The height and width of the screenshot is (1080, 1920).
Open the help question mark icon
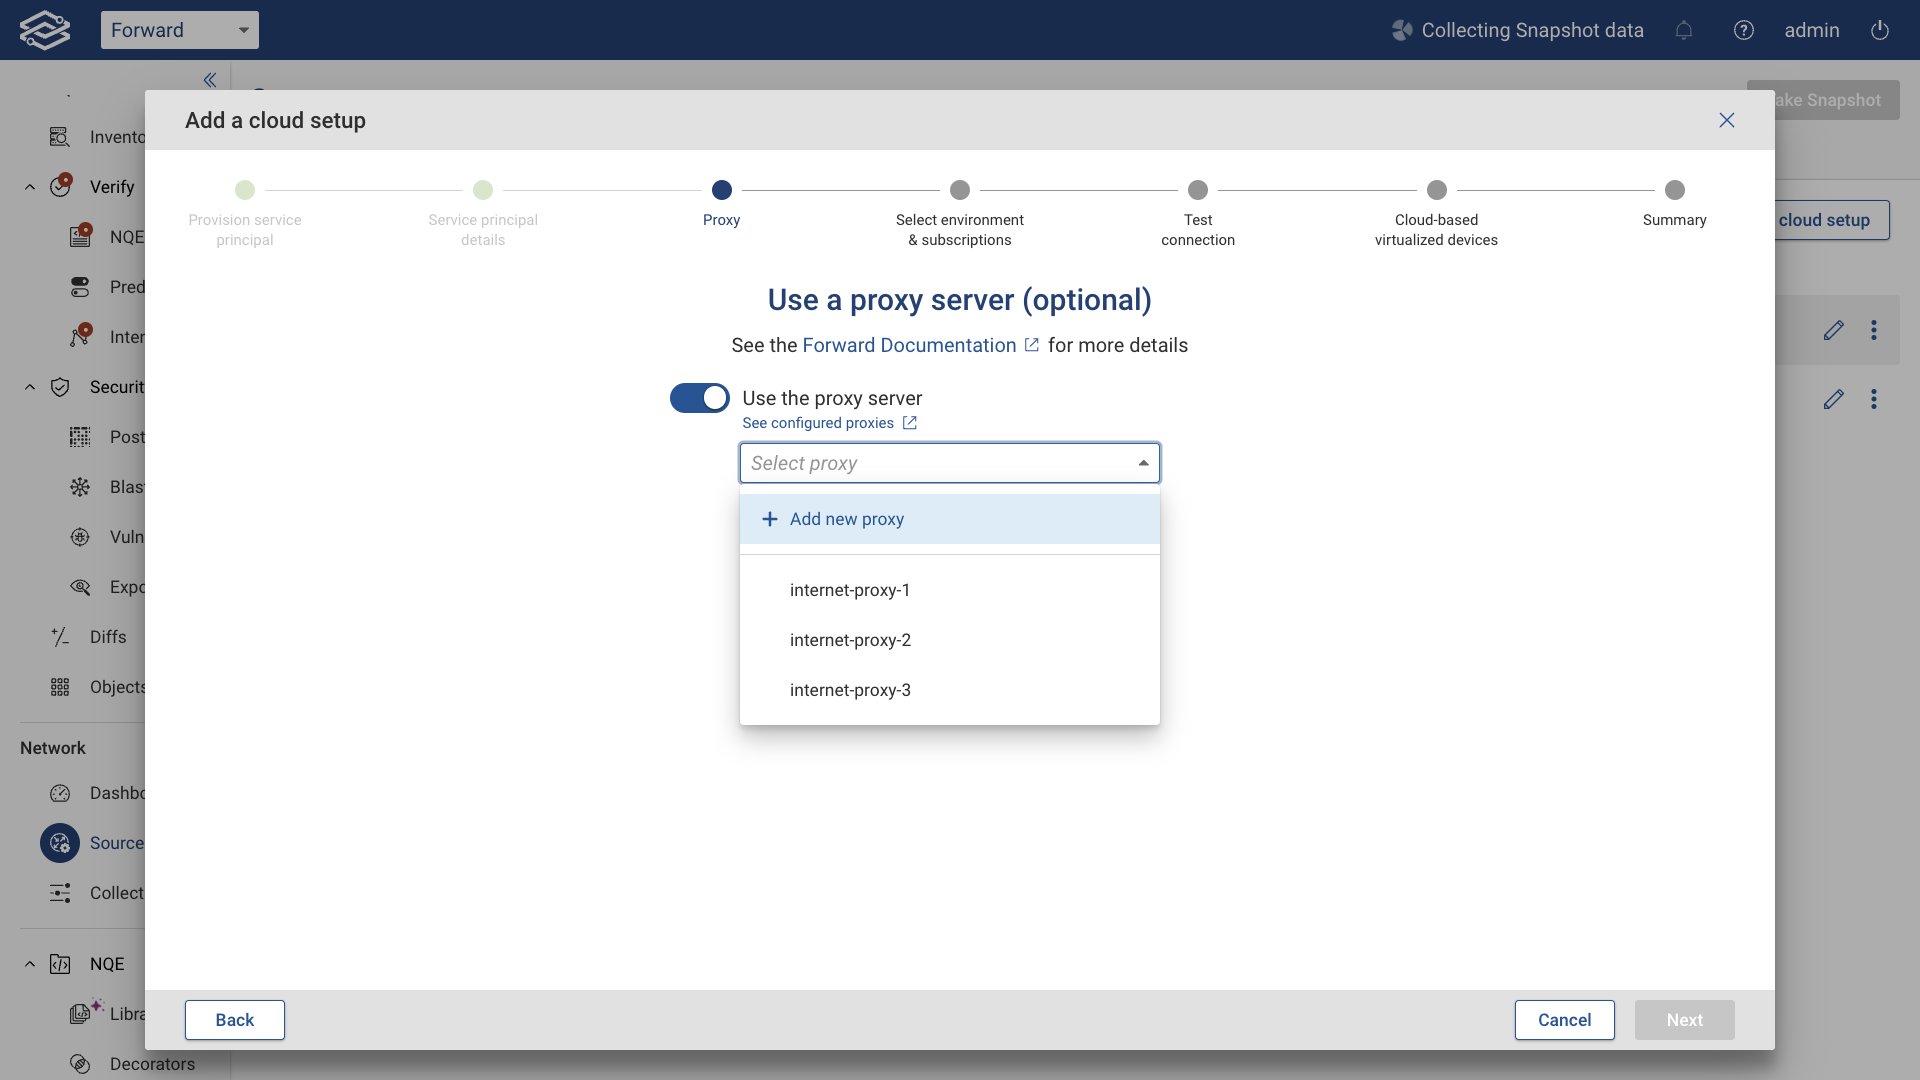pyautogui.click(x=1744, y=30)
